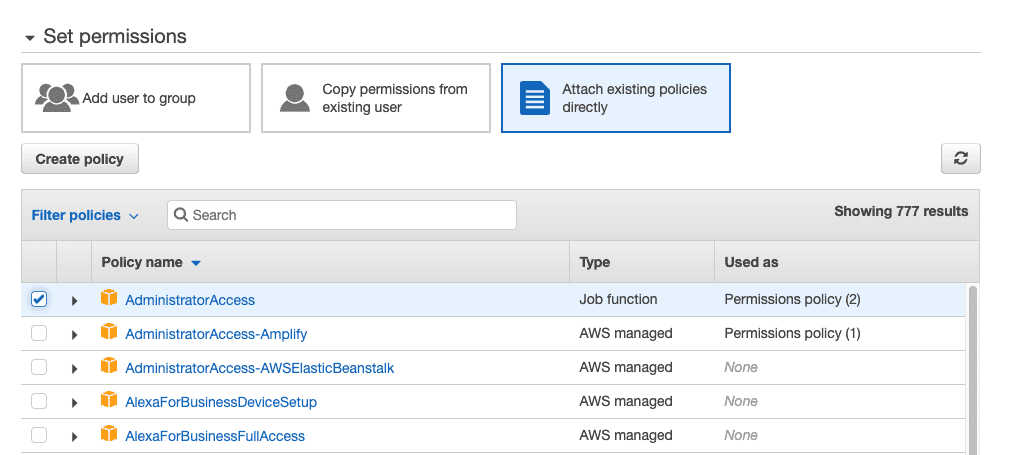Click the 'Permissions policy (2)' cell
Viewport: 1011px width, 455px height.
[792, 299]
